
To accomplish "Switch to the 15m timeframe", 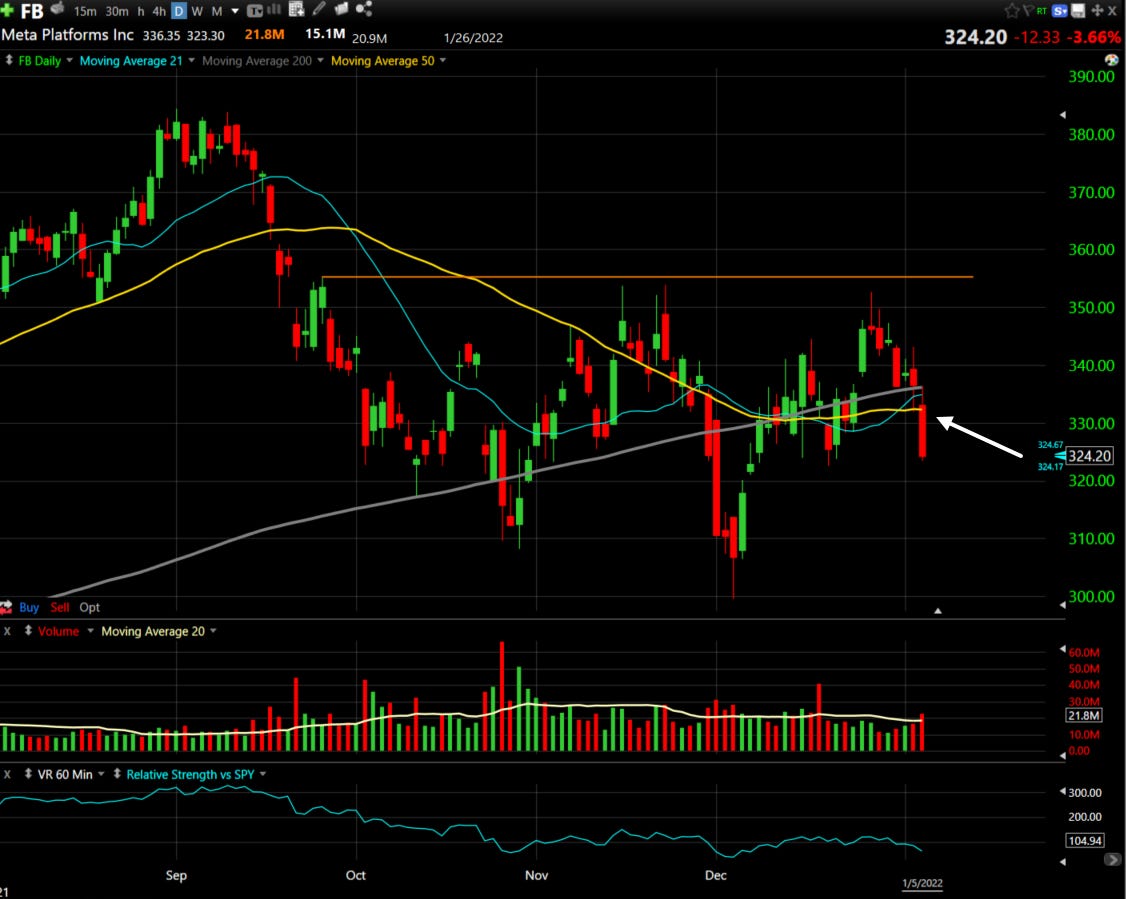I will (x=85, y=11).
